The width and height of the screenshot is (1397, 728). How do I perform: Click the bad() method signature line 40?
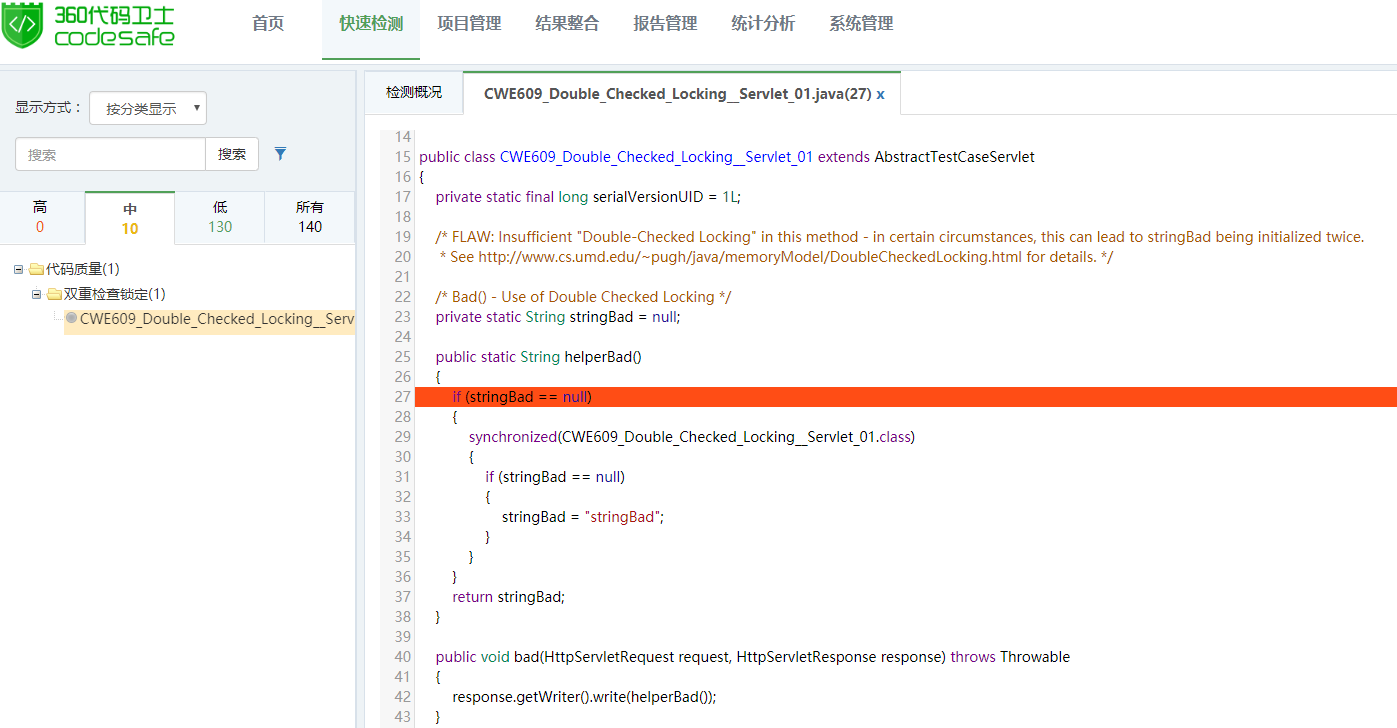click(753, 657)
